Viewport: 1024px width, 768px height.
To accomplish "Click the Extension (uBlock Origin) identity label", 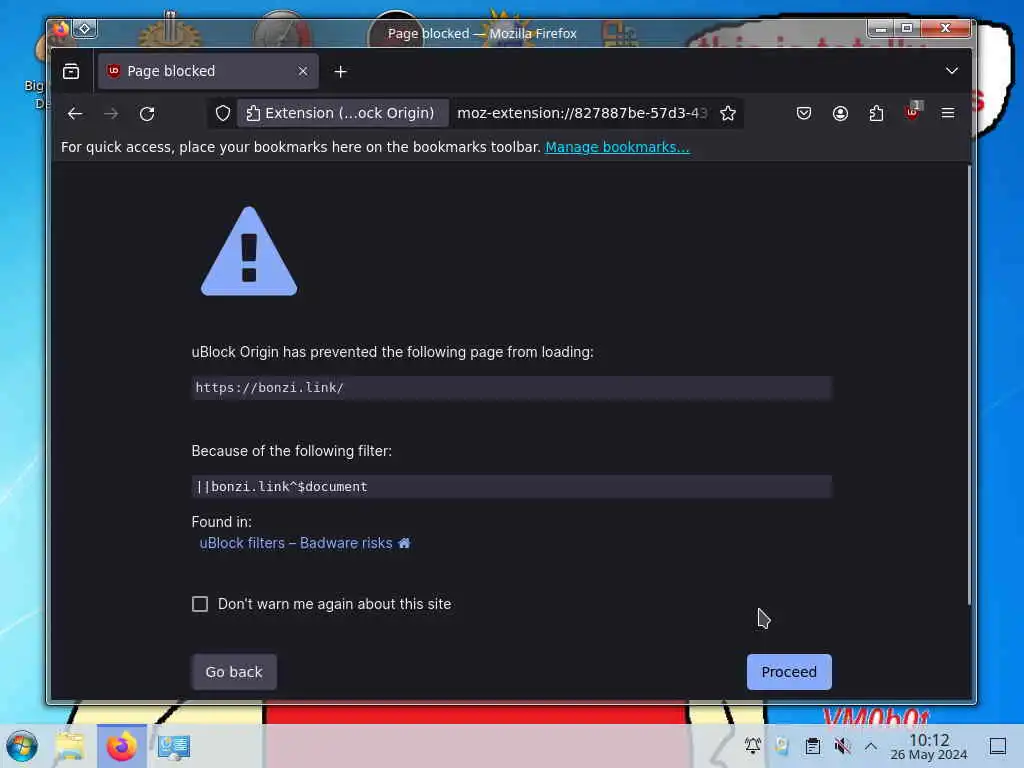I will (342, 113).
